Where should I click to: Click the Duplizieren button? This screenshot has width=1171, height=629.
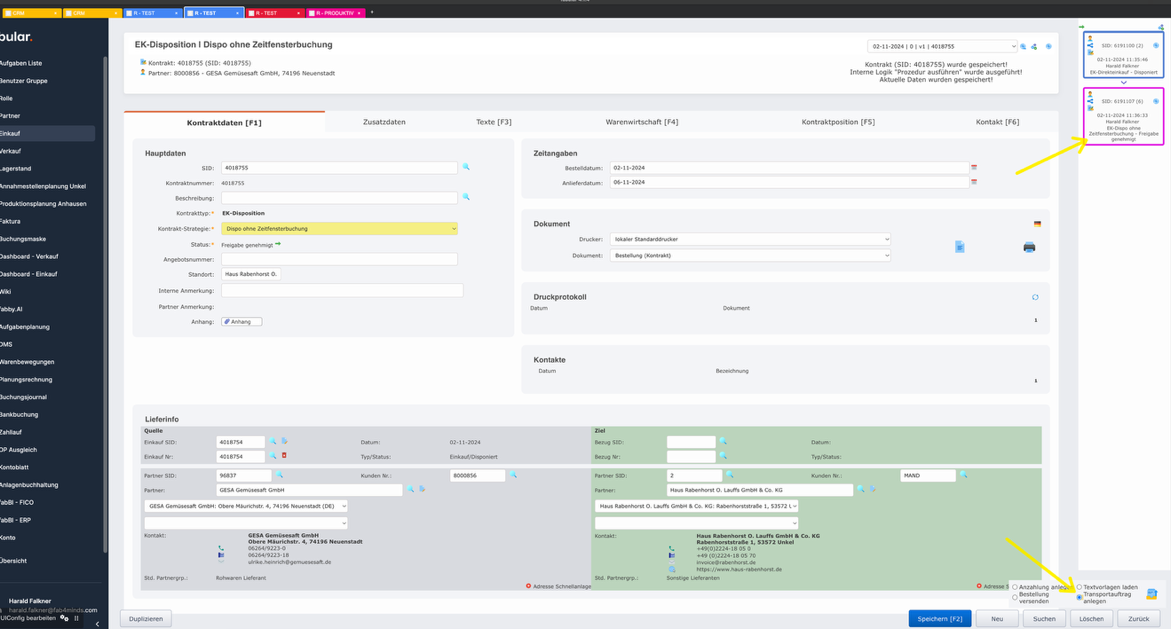[x=146, y=619]
